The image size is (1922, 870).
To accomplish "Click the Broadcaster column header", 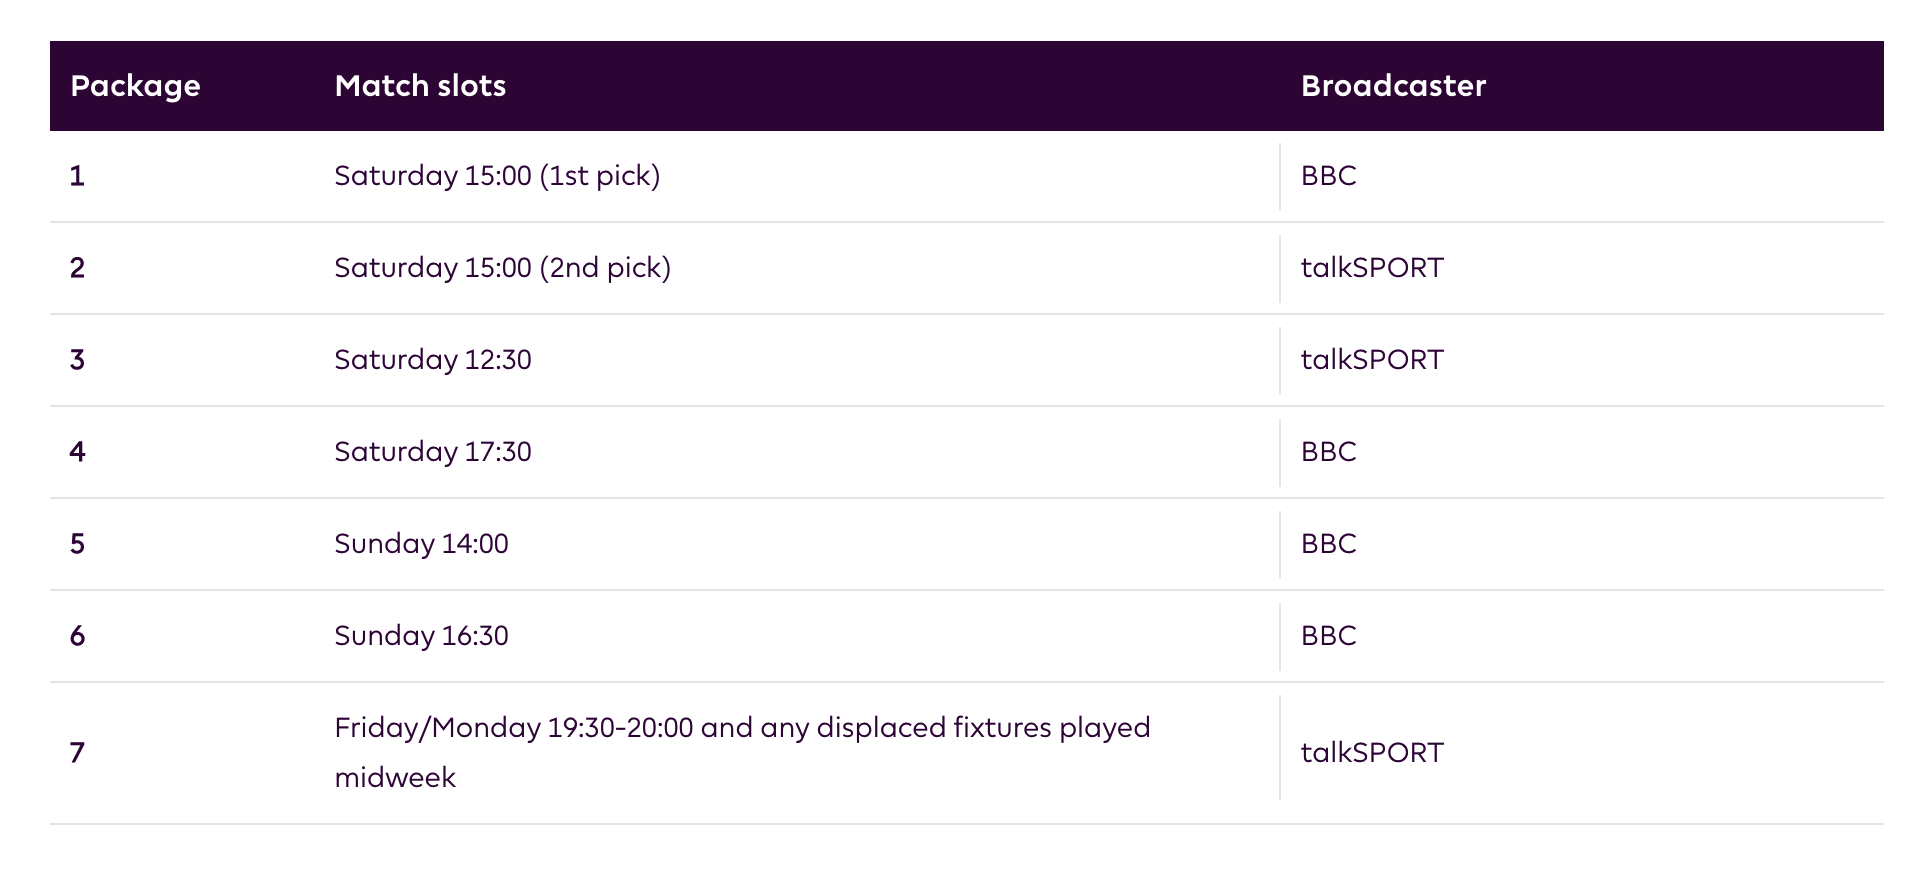I will [1393, 86].
